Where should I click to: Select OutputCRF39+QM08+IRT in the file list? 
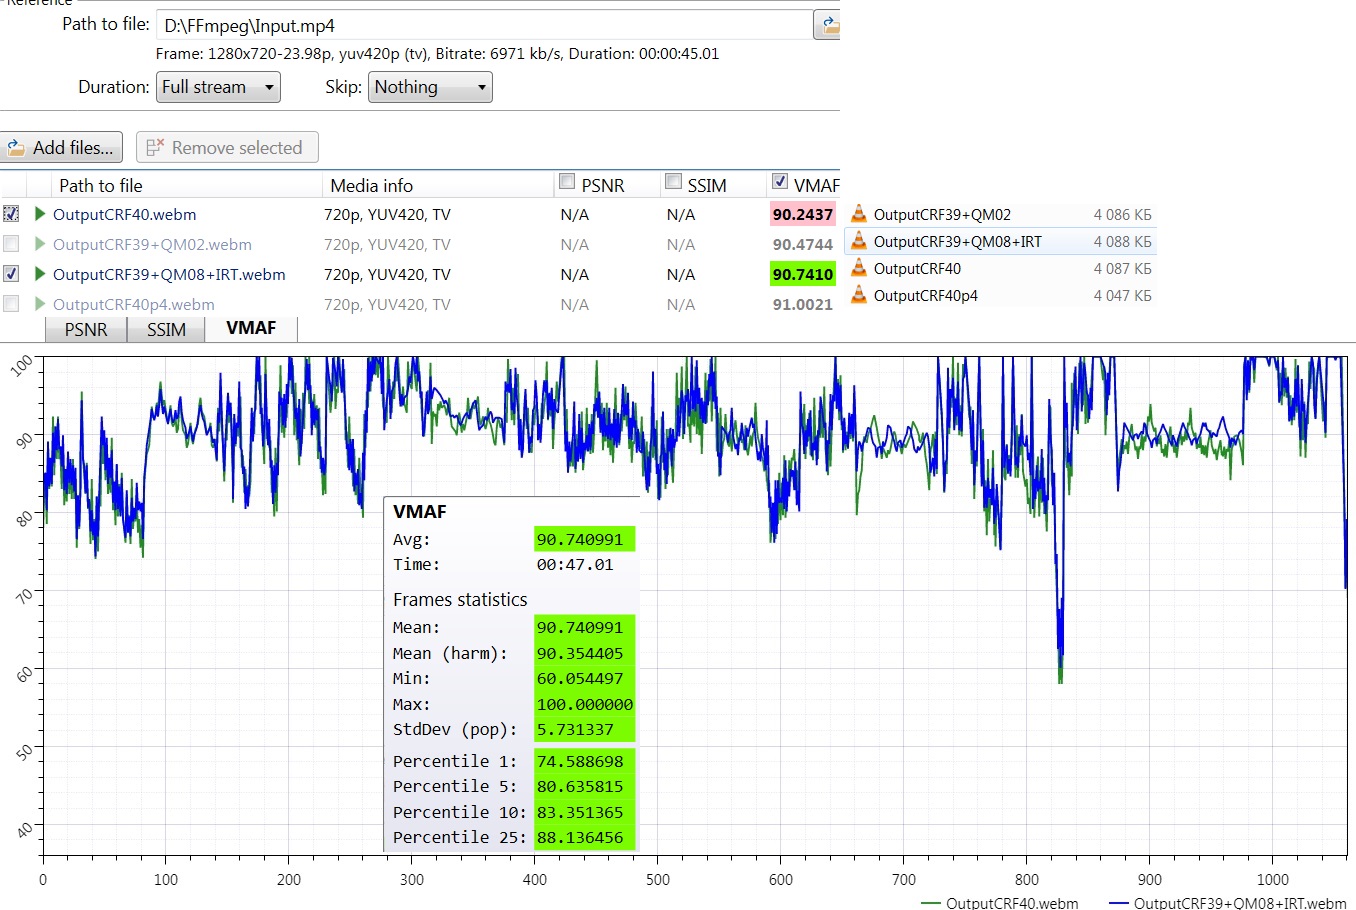[x=957, y=241]
